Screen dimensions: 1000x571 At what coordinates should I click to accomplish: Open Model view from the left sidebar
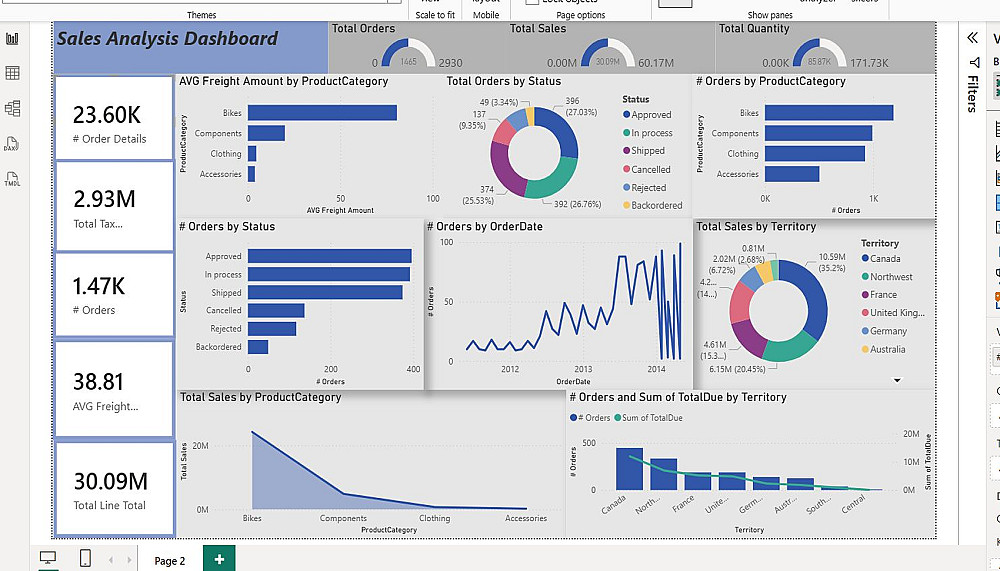(x=12, y=108)
